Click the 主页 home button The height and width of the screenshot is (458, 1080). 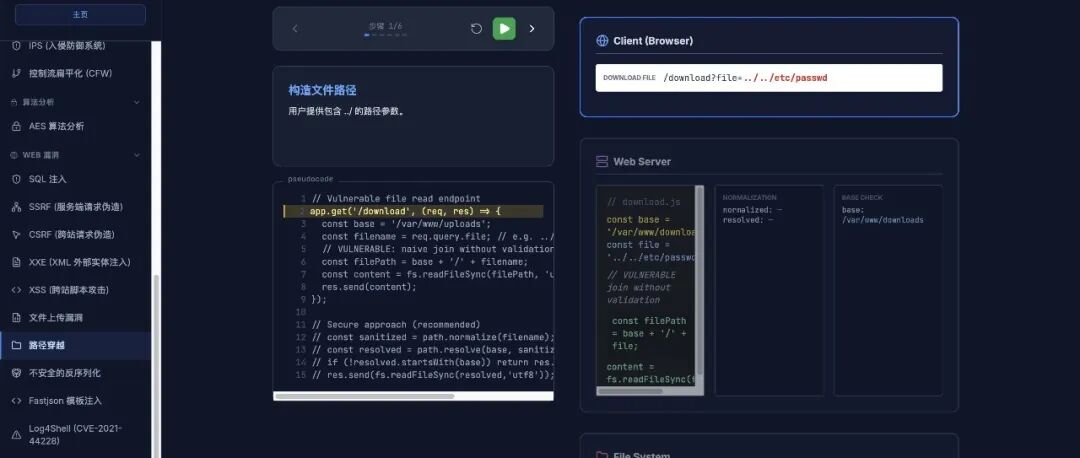click(80, 14)
